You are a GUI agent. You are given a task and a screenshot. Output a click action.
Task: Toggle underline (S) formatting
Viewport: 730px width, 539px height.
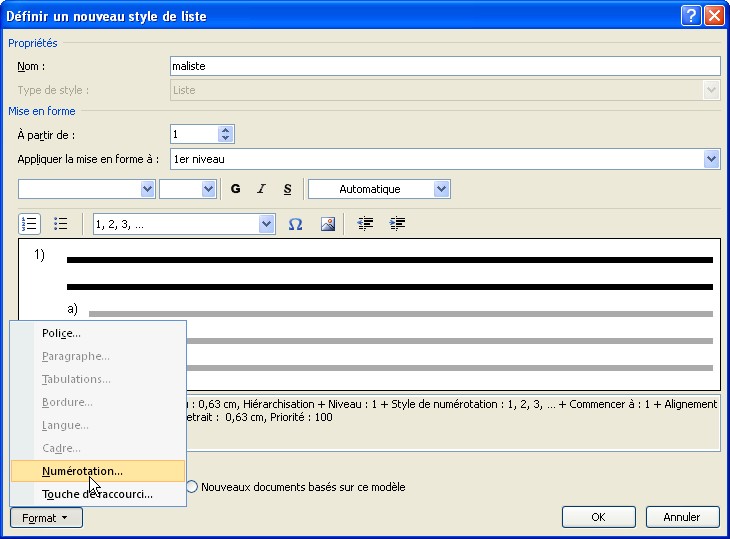(288, 189)
